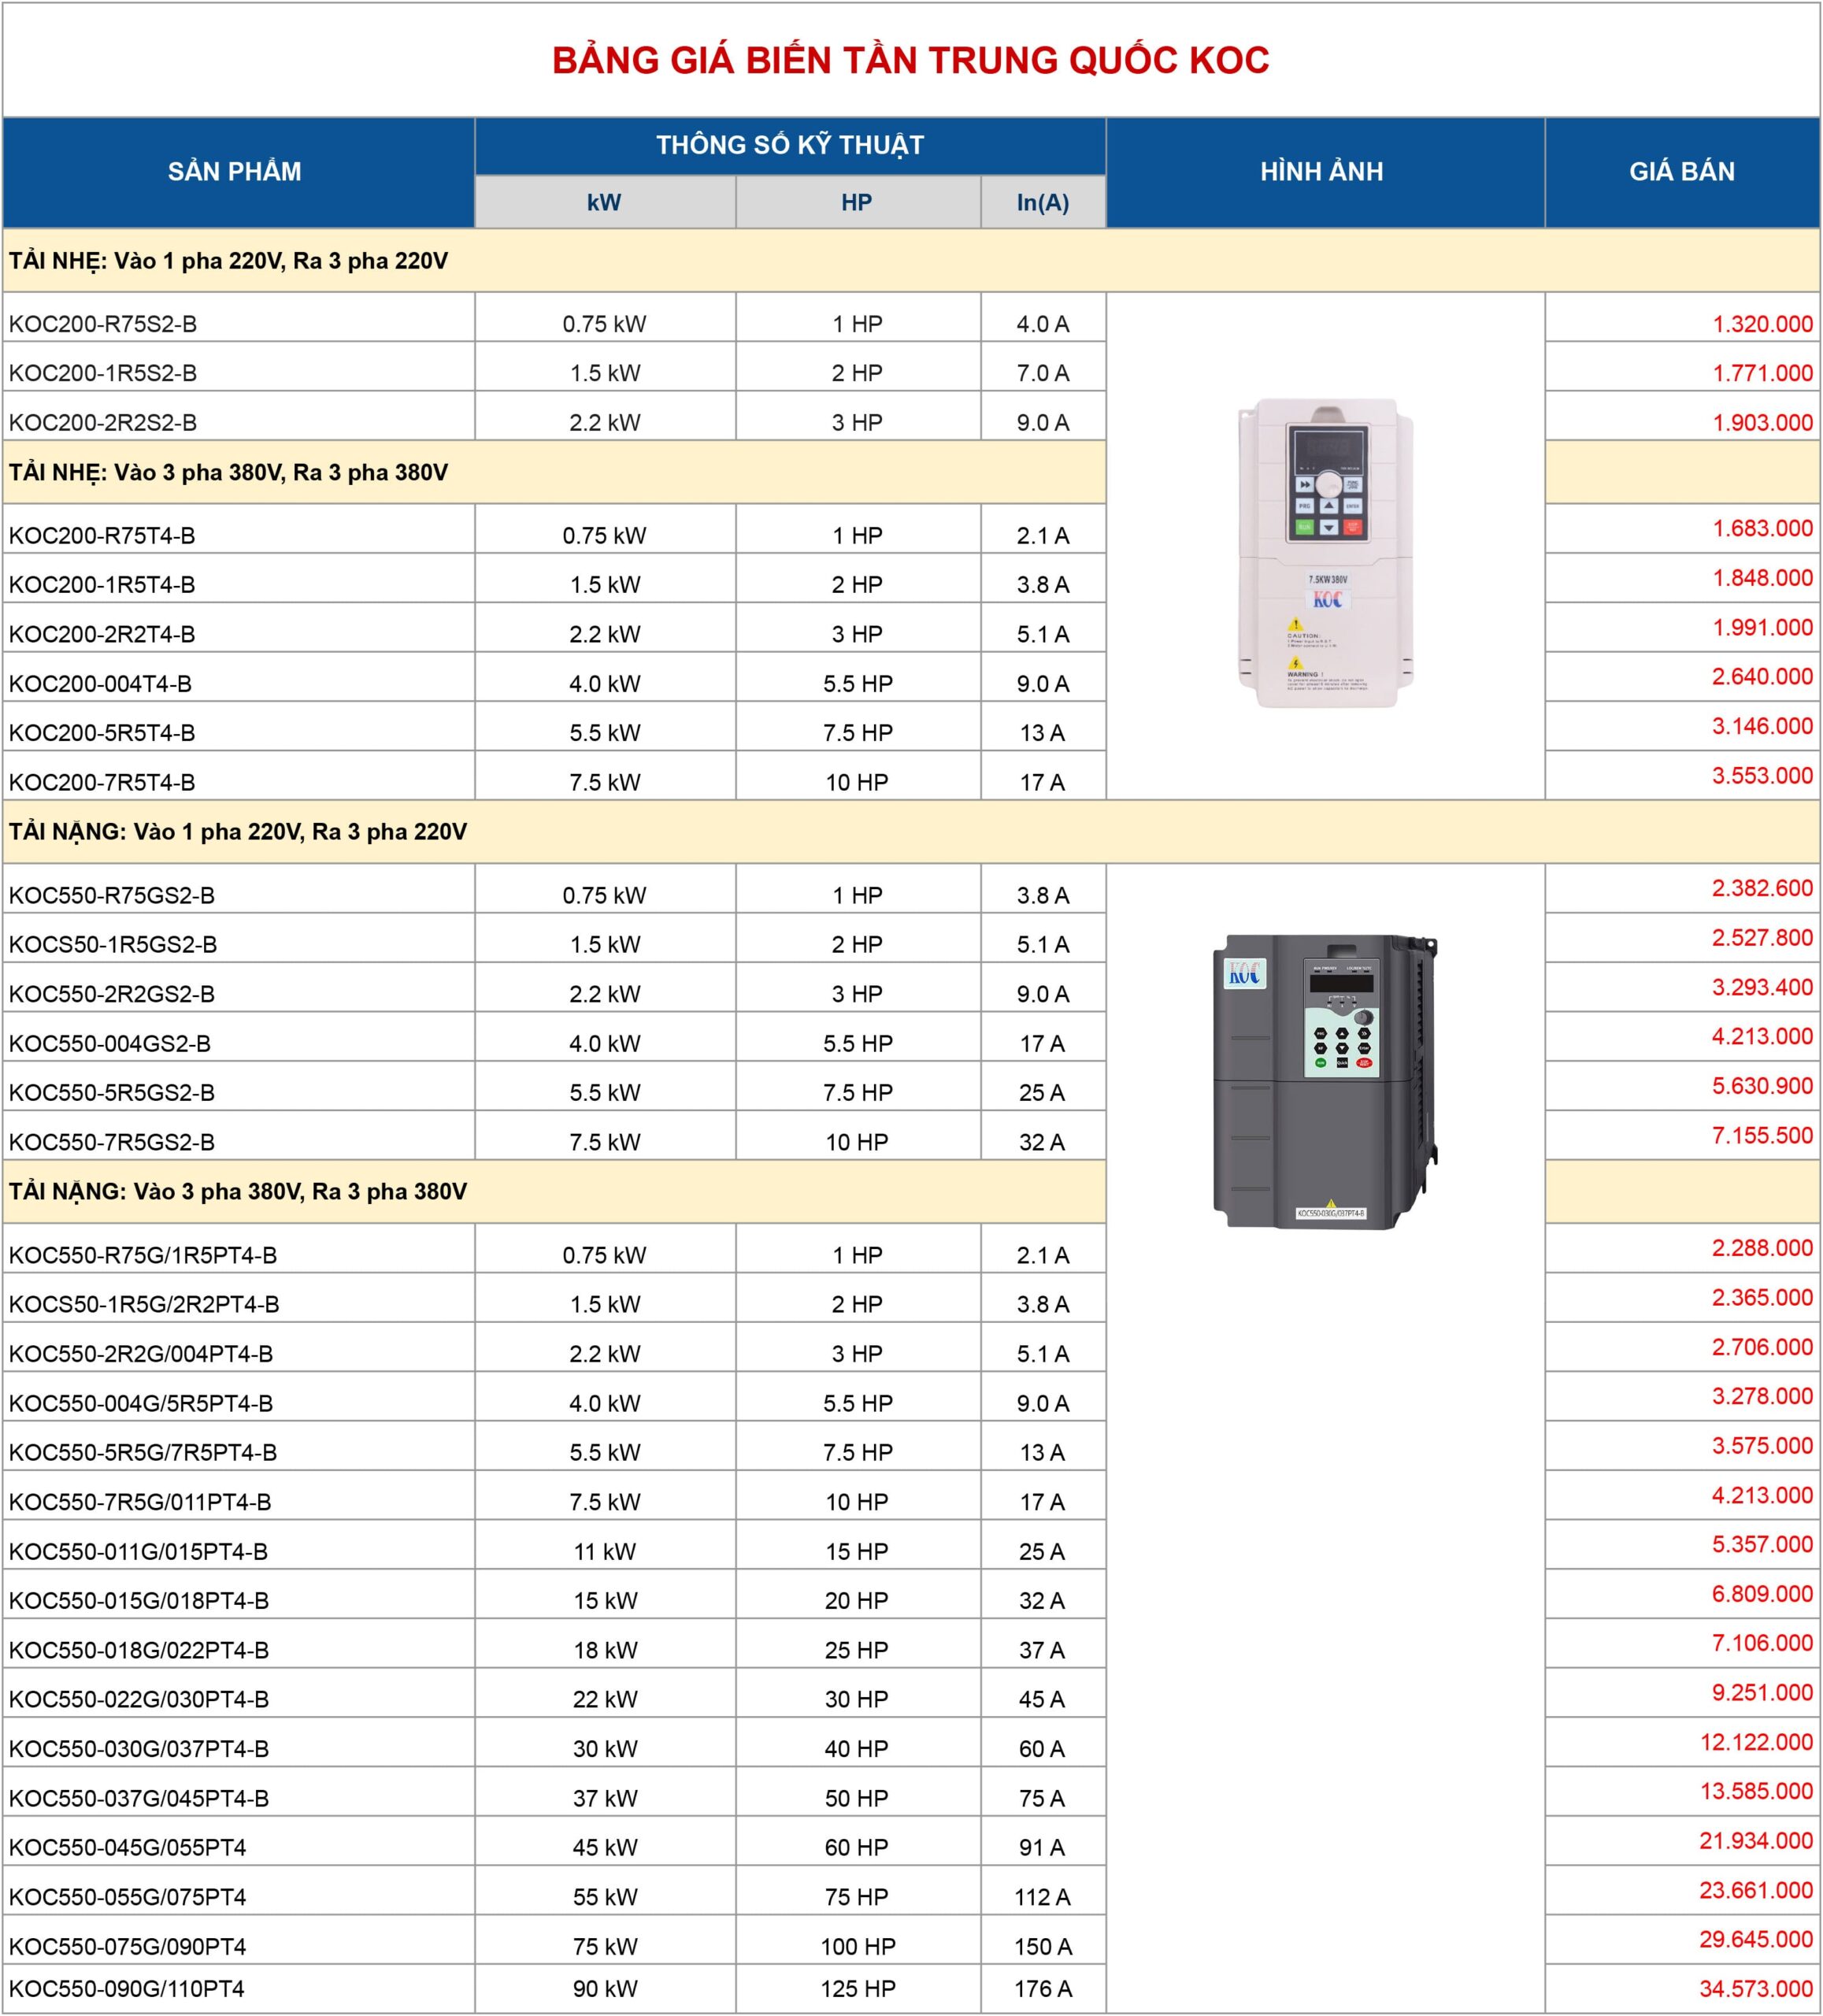Image resolution: width=1823 pixels, height=2016 pixels.
Task: Select product KOC200-R75S2-B cell
Action: (103, 324)
